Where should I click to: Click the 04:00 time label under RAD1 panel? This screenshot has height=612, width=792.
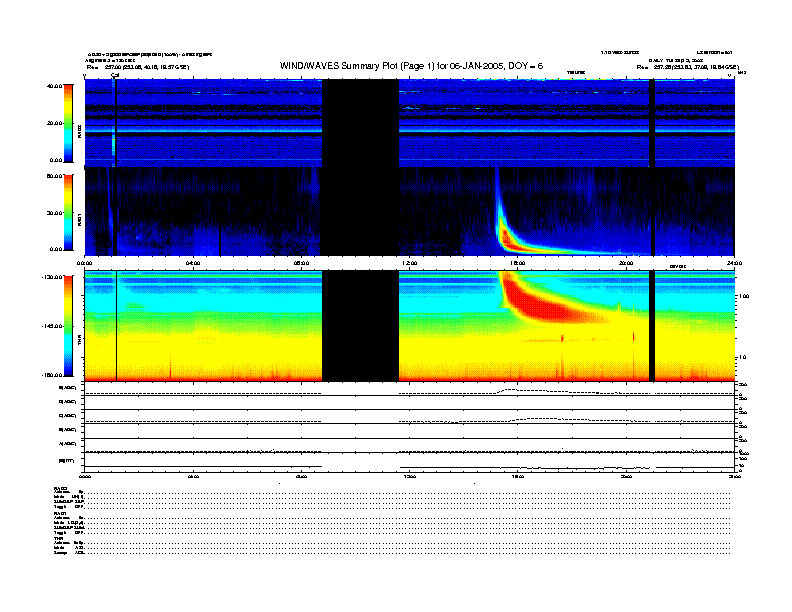click(193, 263)
